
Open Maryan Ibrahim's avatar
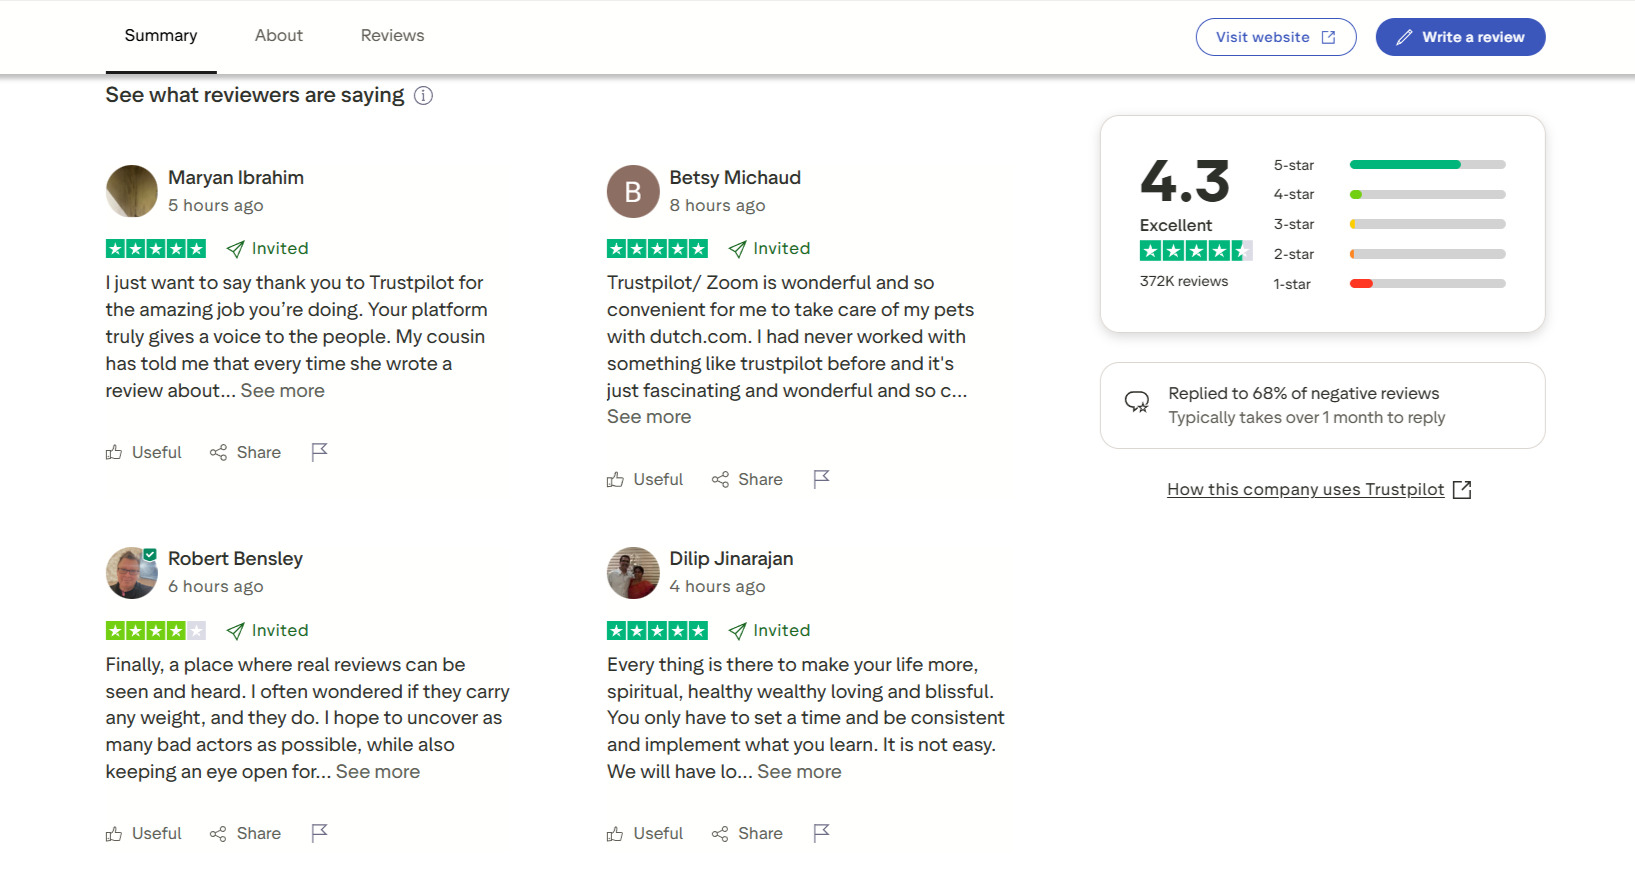click(x=132, y=191)
